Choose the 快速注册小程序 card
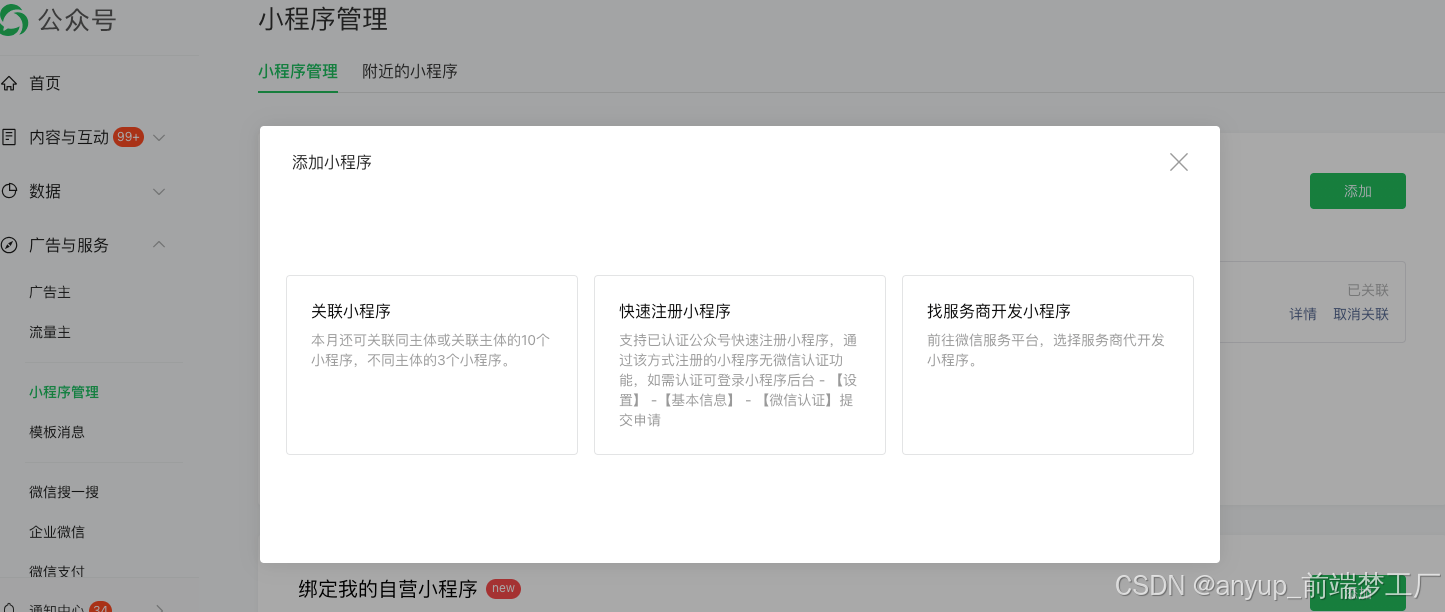Viewport: 1445px width, 612px height. 740,365
